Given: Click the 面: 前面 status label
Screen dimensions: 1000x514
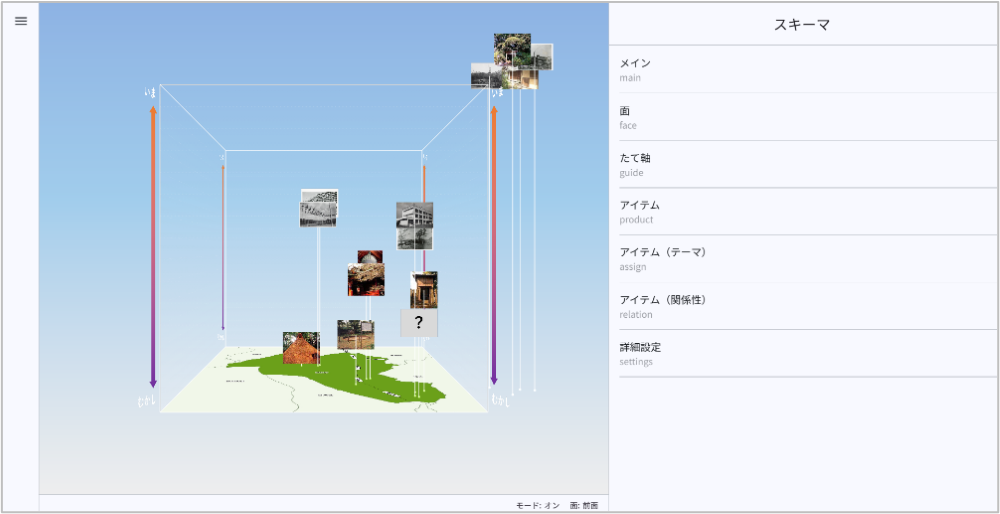Looking at the screenshot, I should point(583,506).
